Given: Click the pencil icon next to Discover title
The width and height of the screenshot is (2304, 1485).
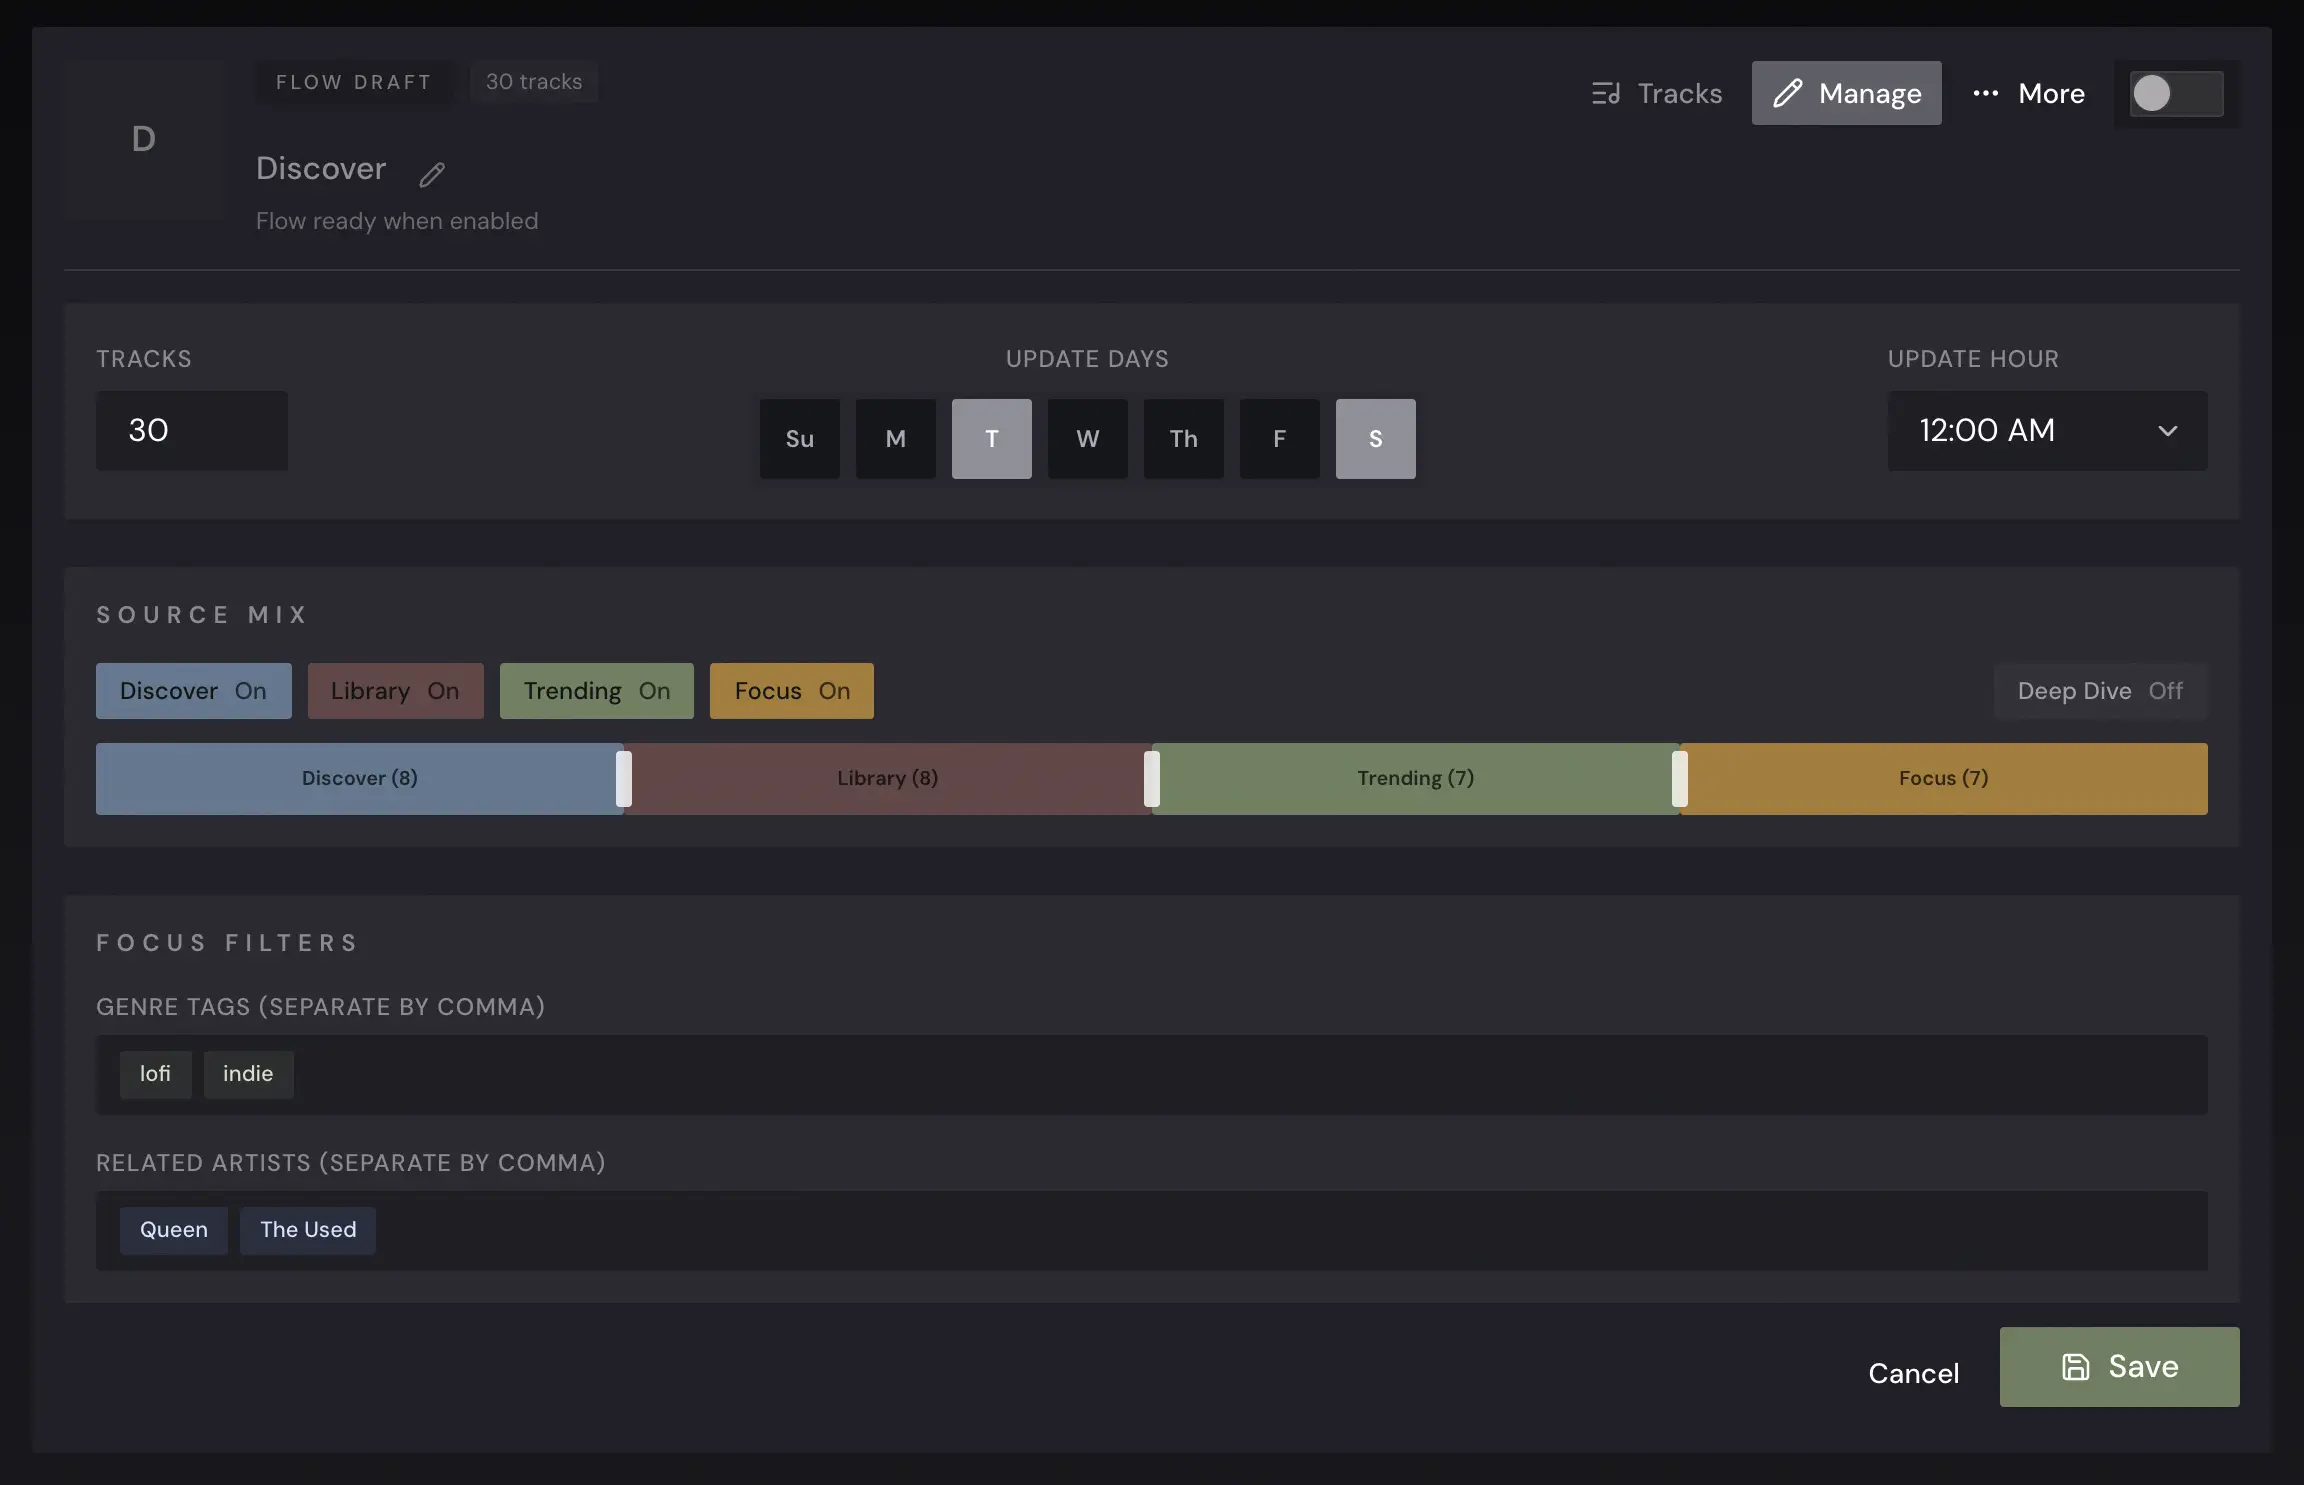Looking at the screenshot, I should 432,174.
